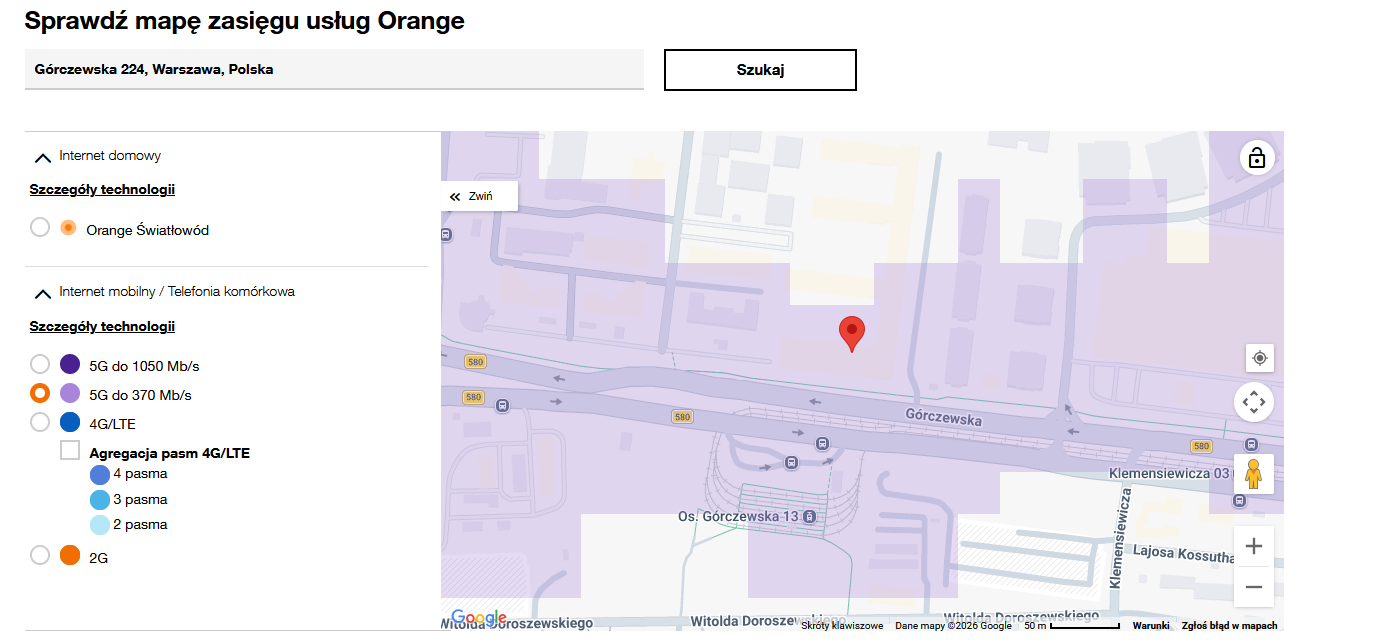The image size is (1380, 643).
Task: Open Zgłoś błąd w mapach link
Action: (1230, 626)
